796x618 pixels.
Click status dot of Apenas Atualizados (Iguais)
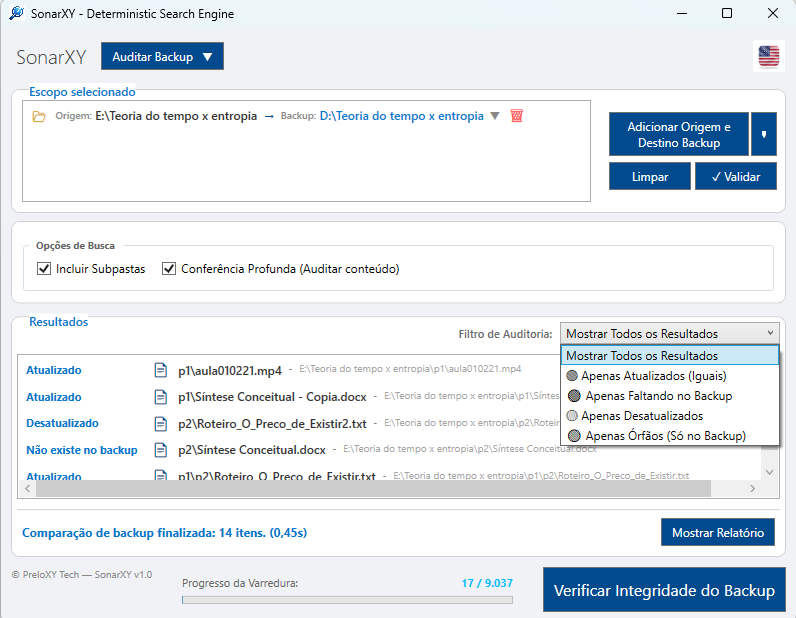pyautogui.click(x=572, y=376)
